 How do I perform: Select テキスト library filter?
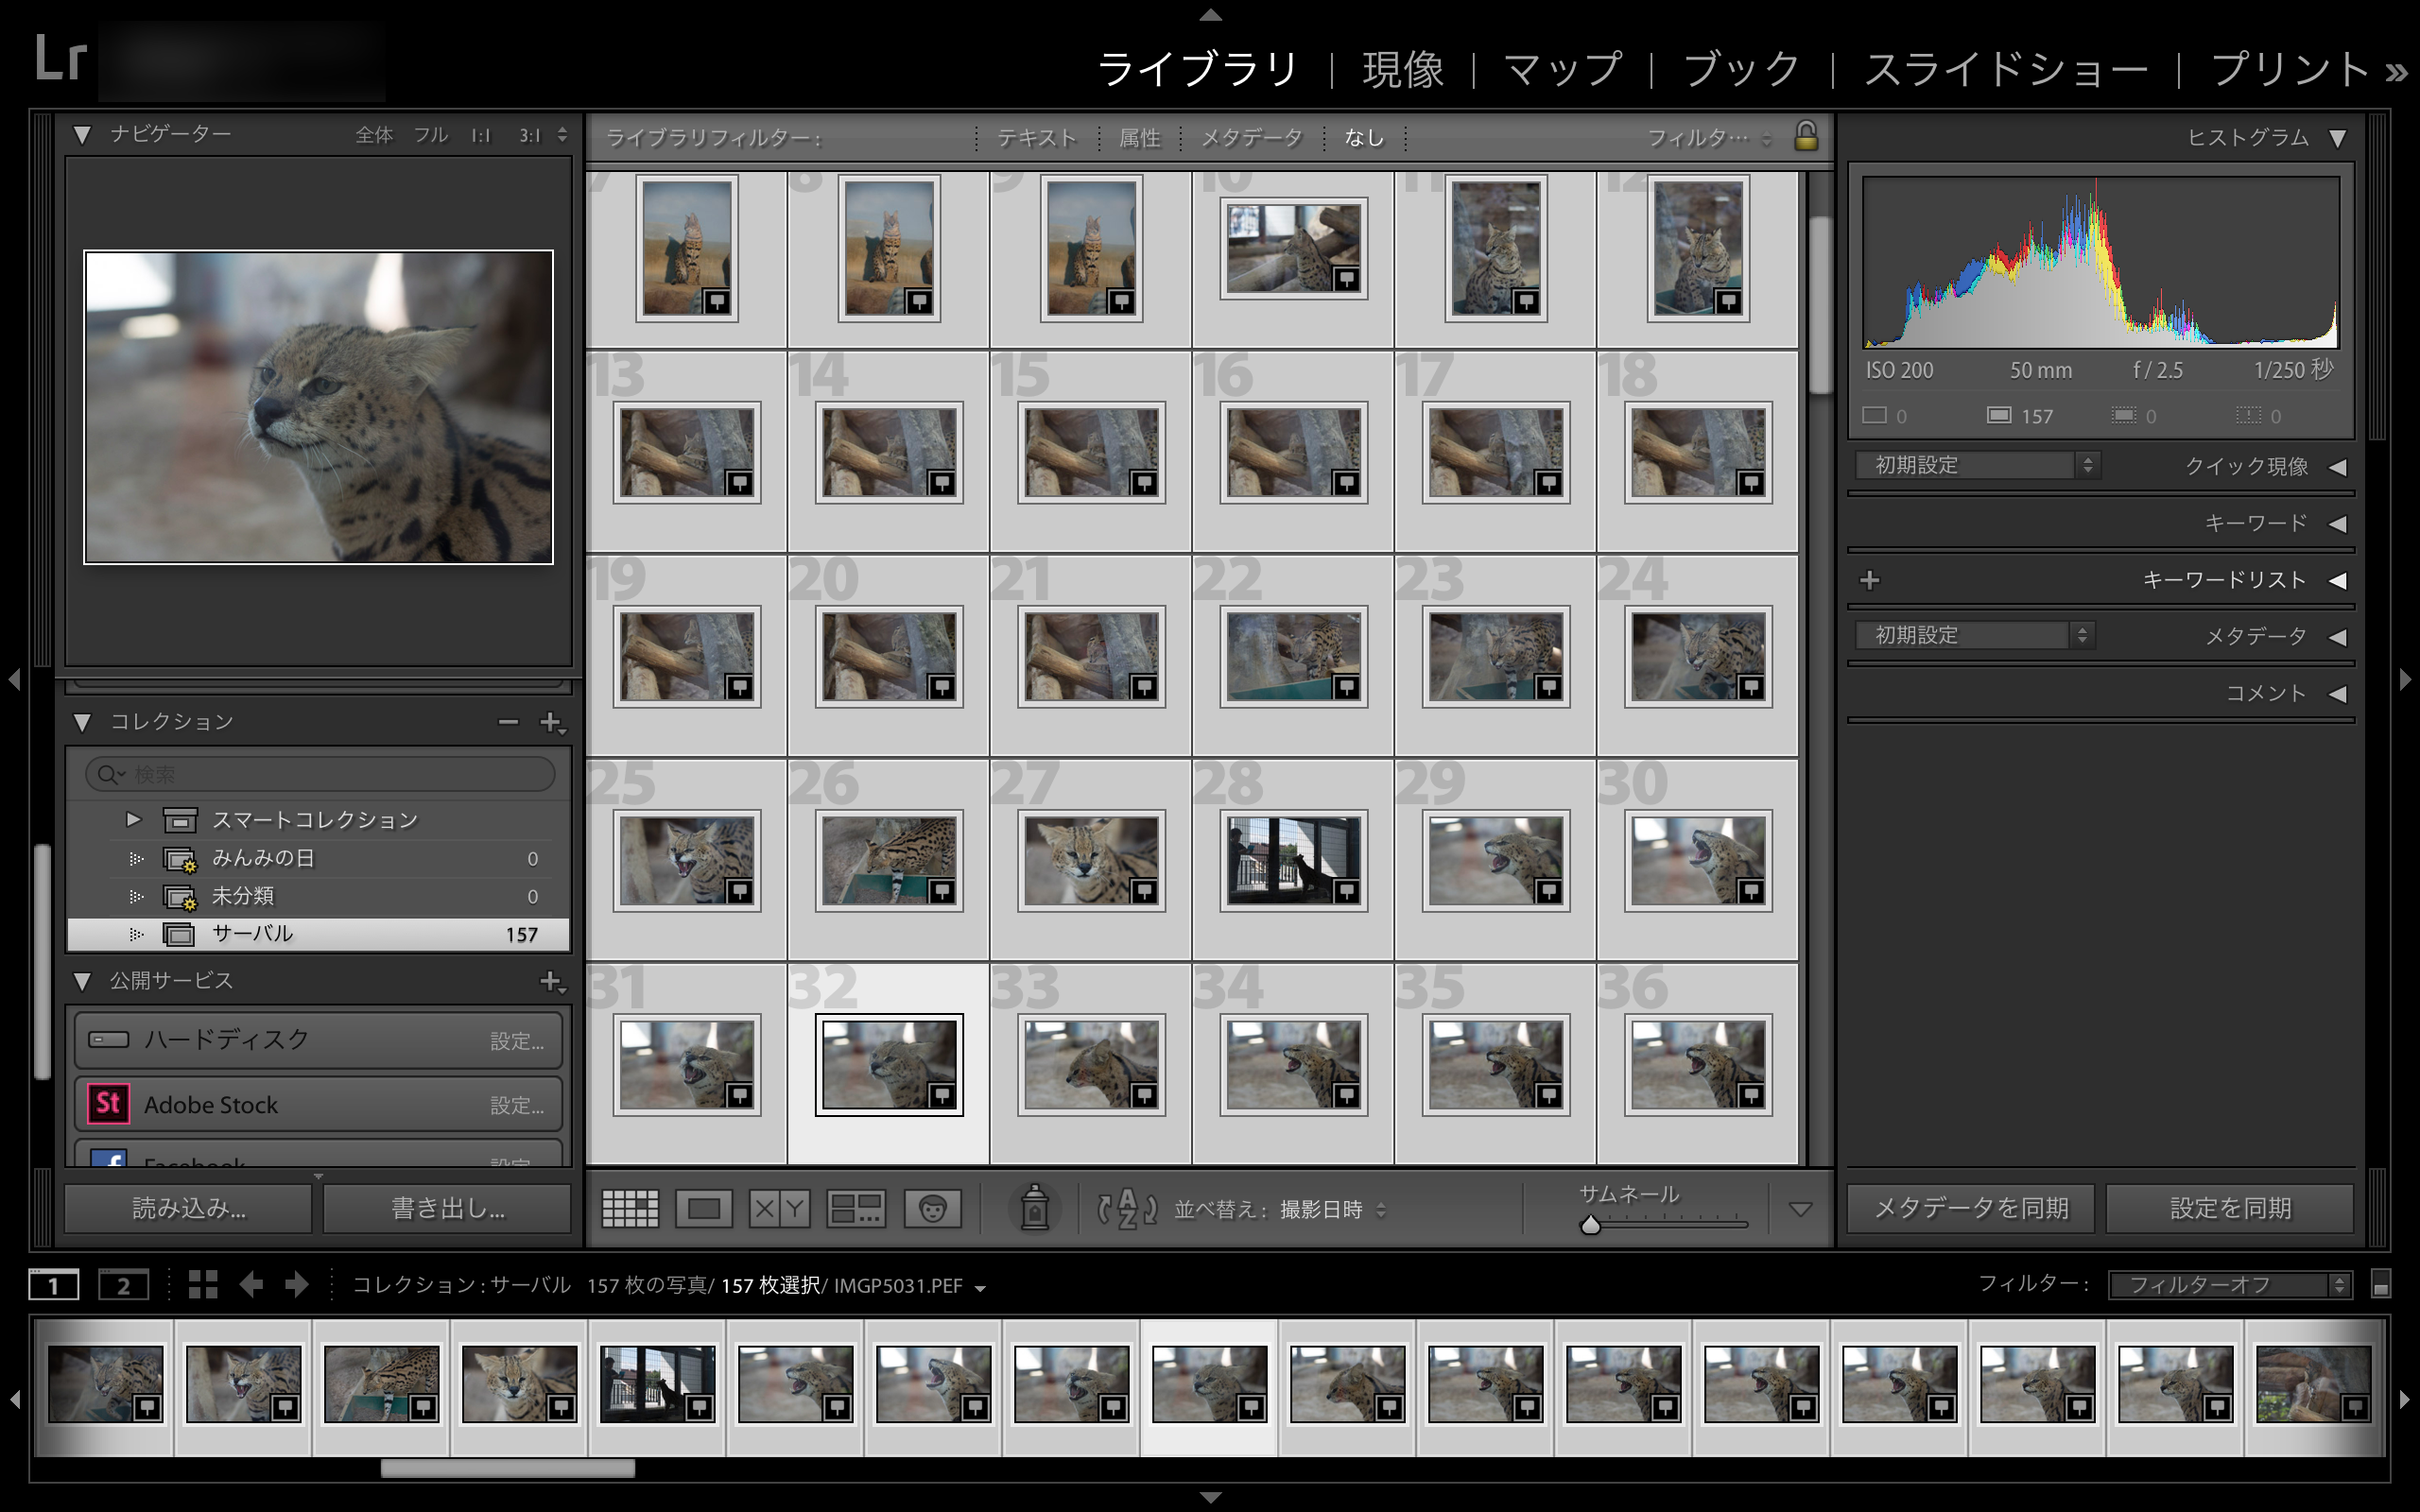point(1037,138)
